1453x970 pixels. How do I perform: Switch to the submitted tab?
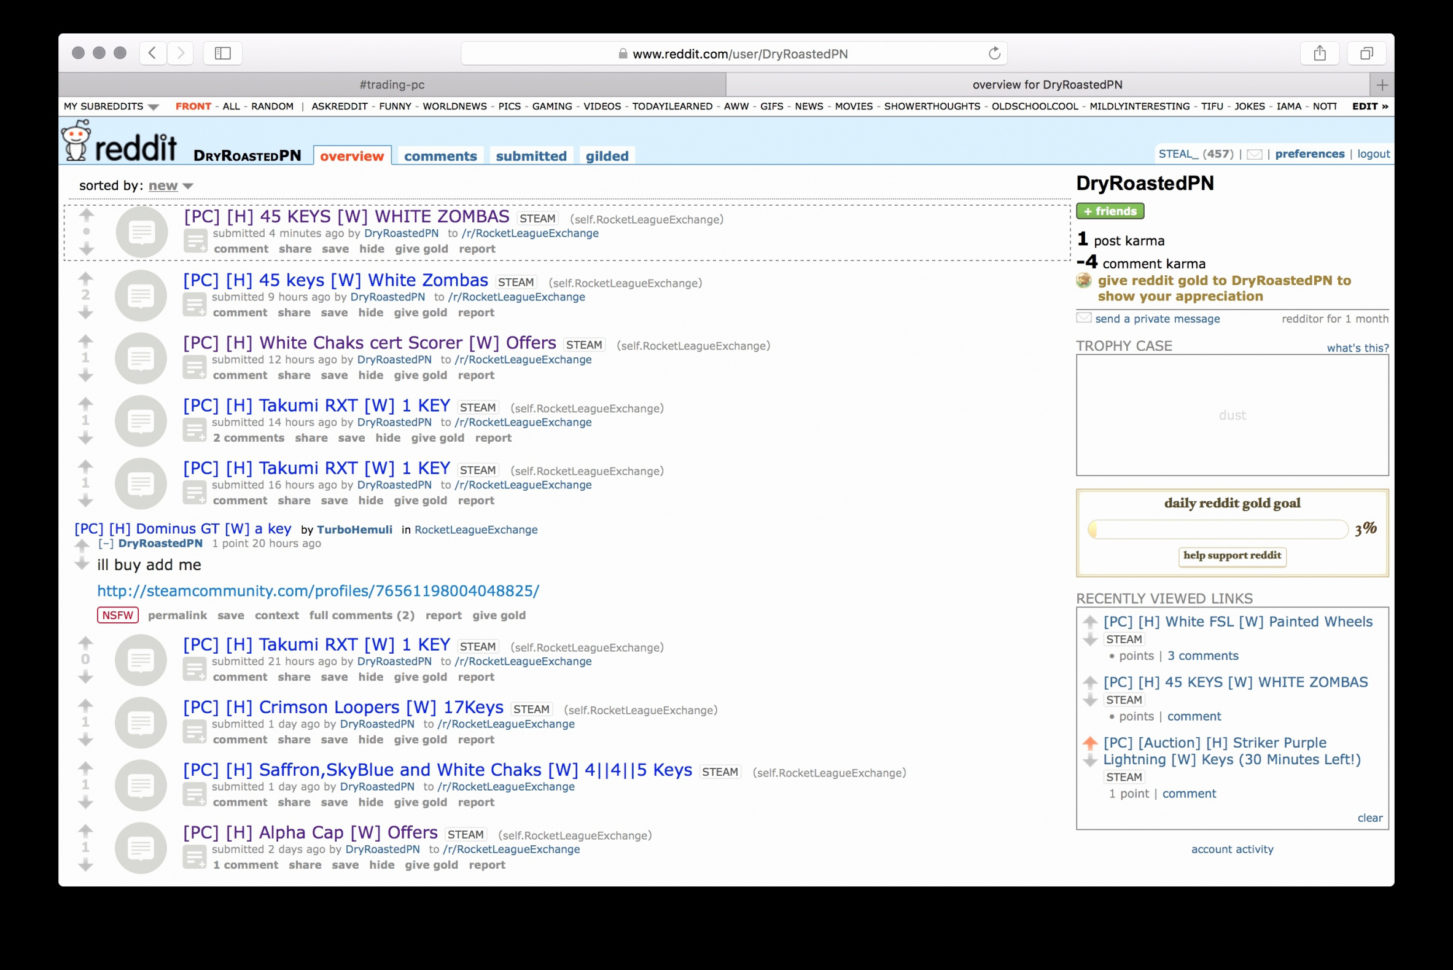point(531,156)
